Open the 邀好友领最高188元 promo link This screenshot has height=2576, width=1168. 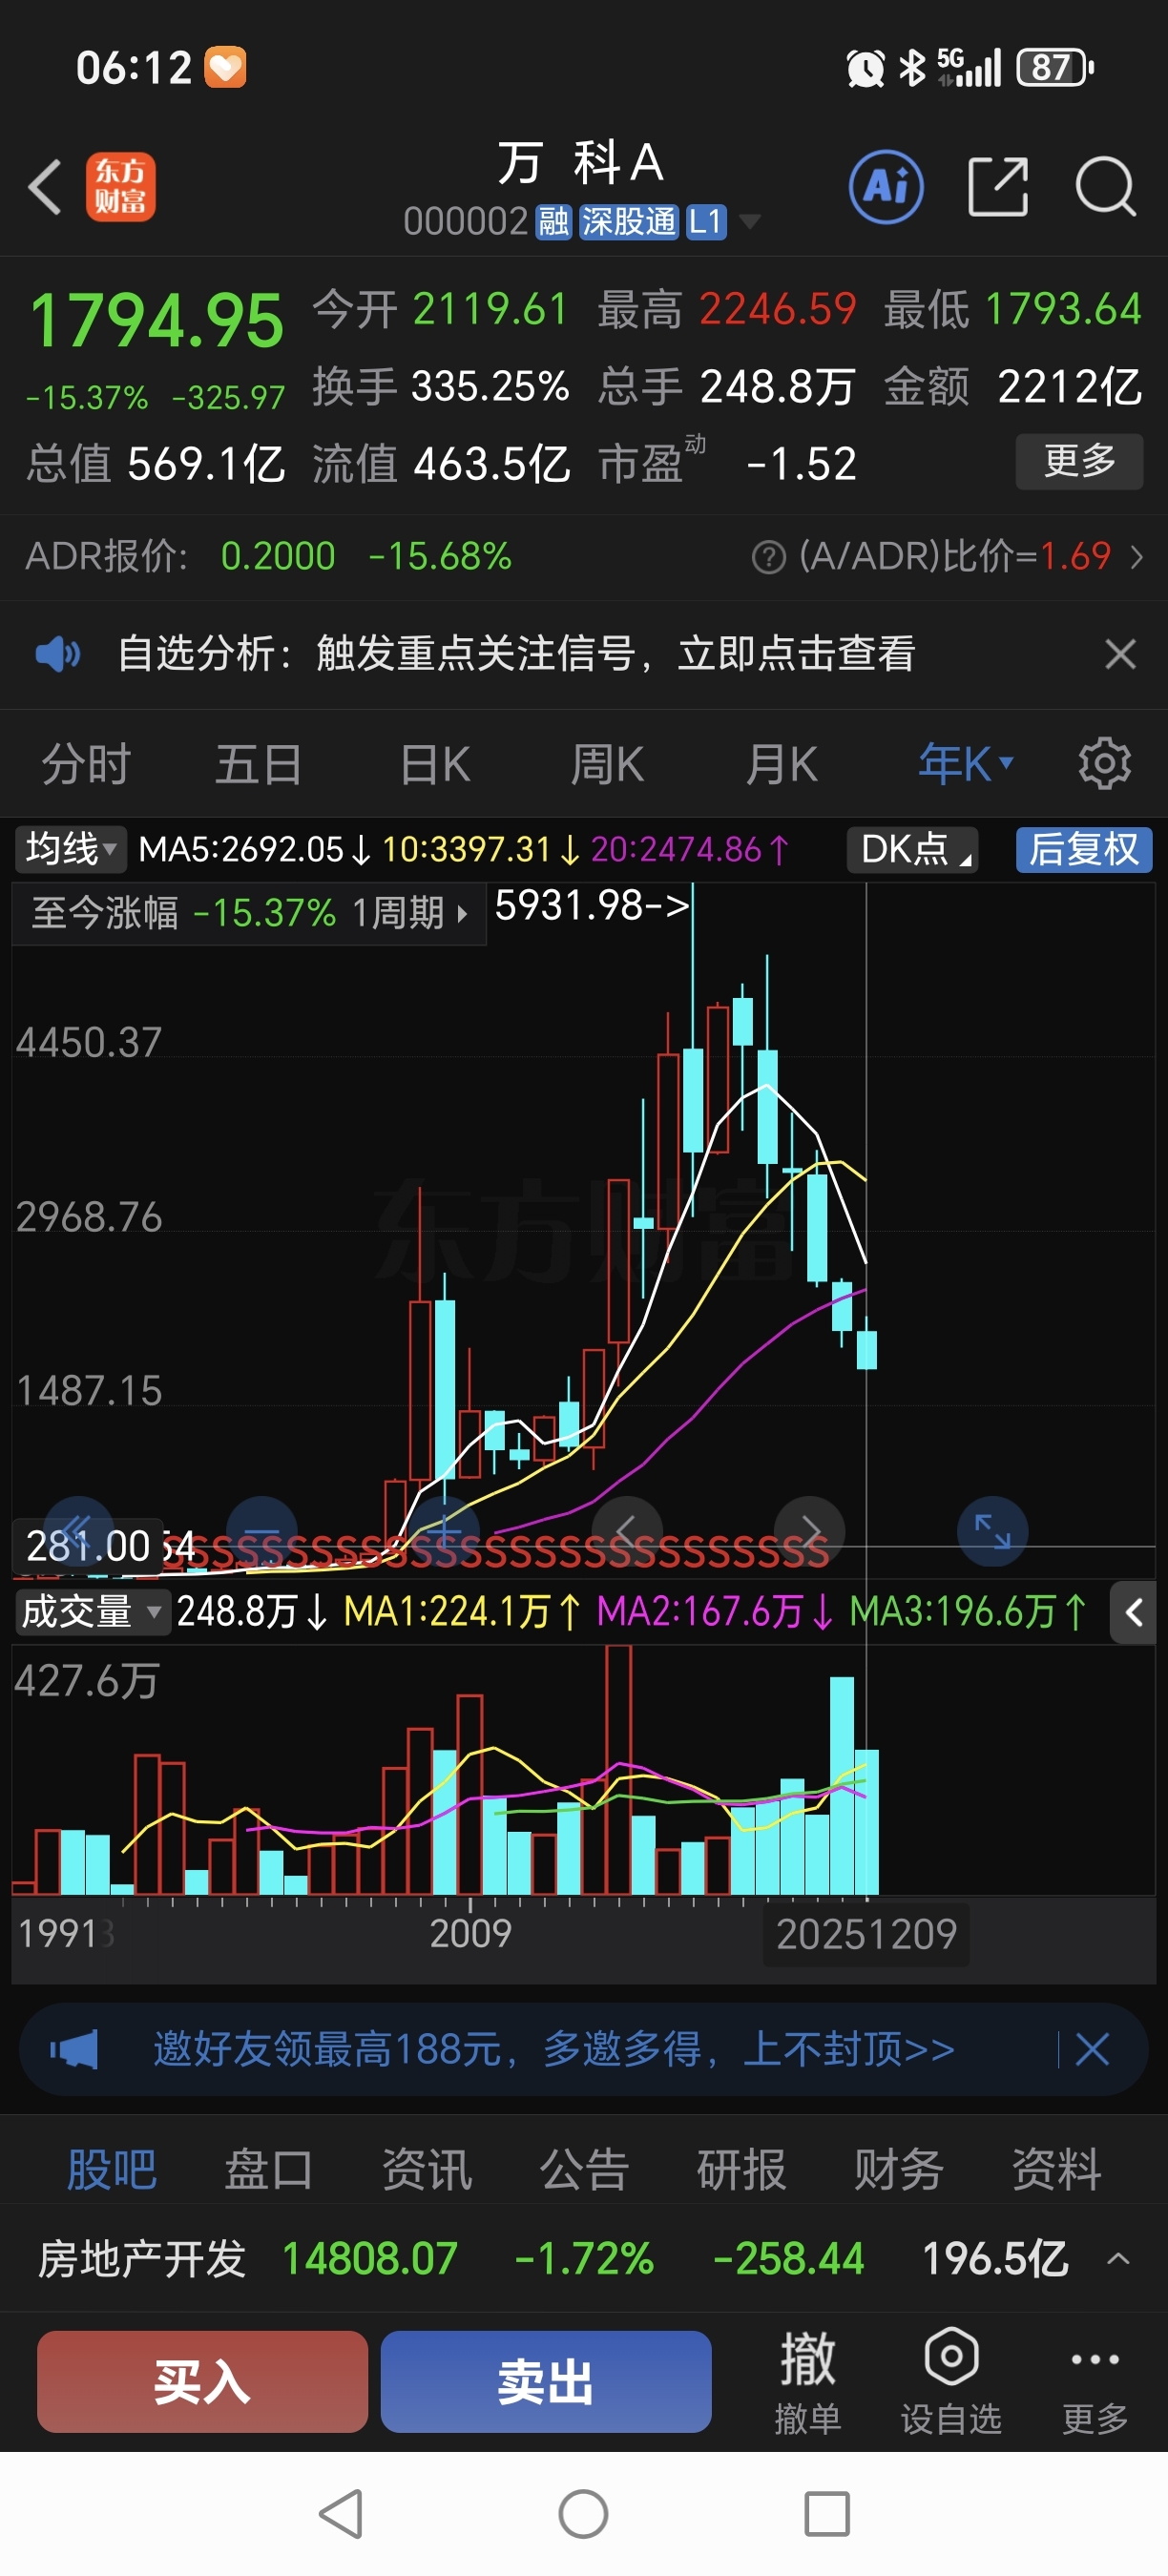[553, 2049]
